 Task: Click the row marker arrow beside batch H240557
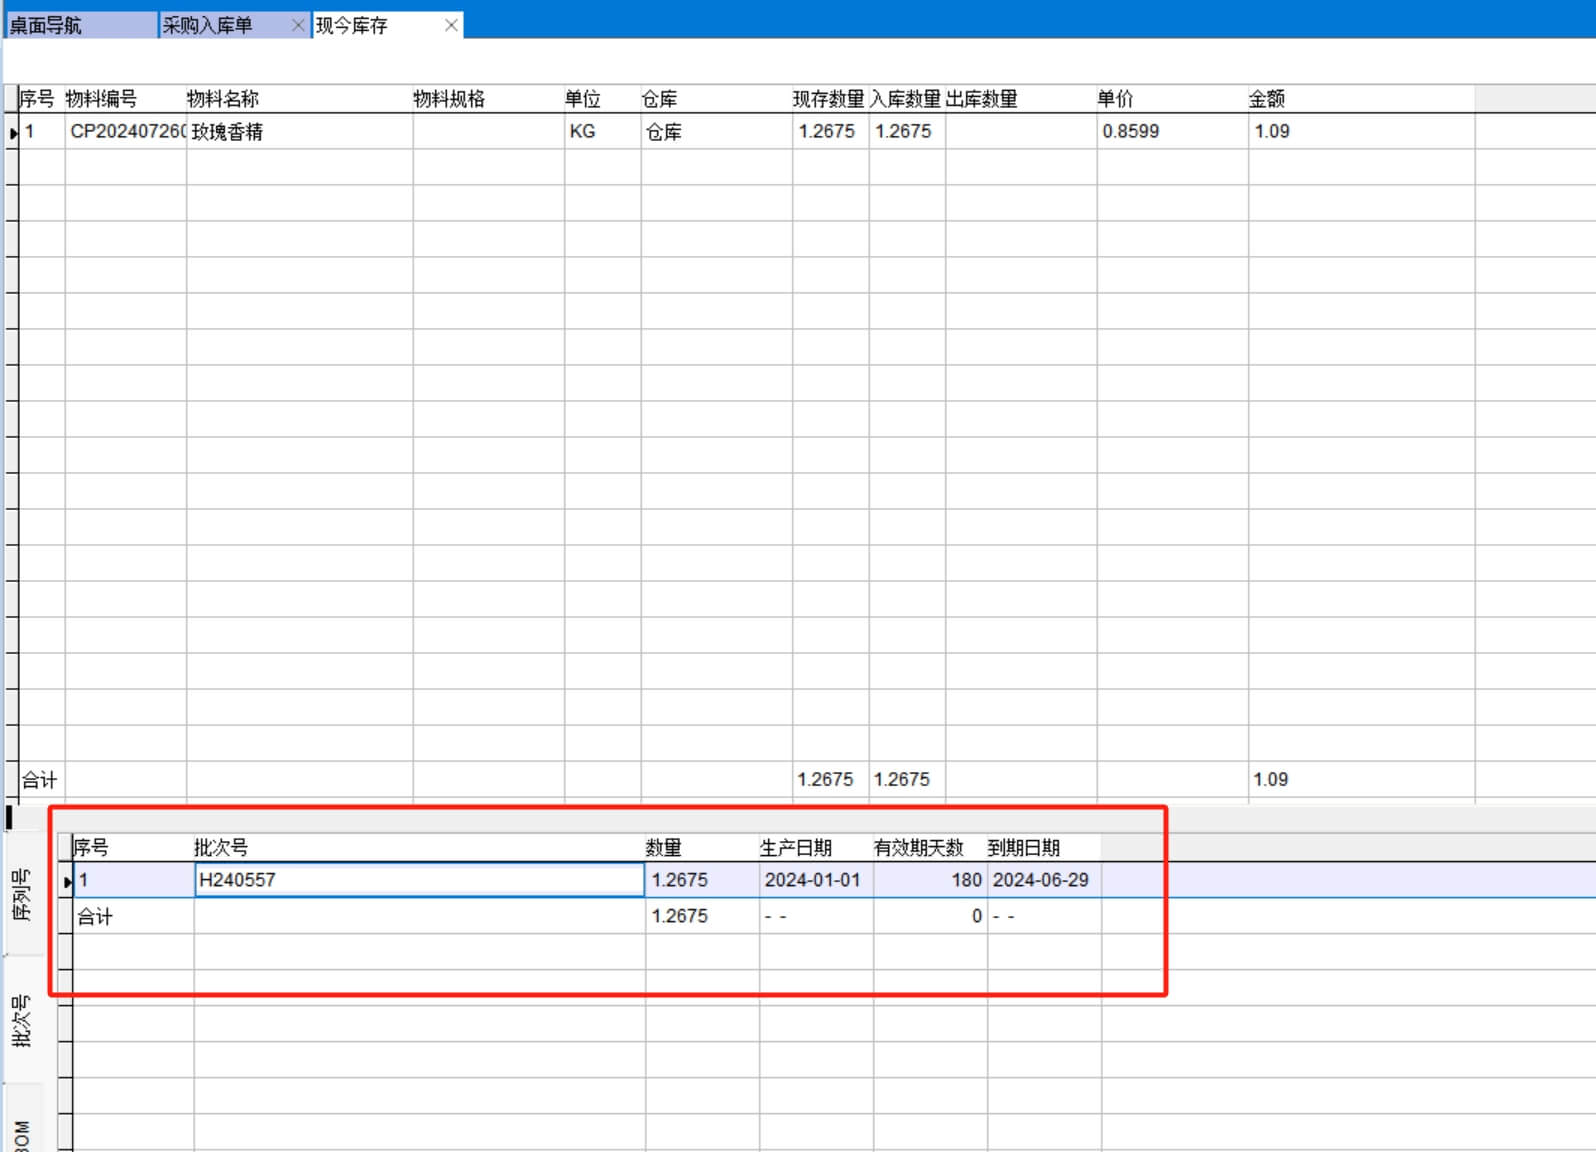coord(67,881)
